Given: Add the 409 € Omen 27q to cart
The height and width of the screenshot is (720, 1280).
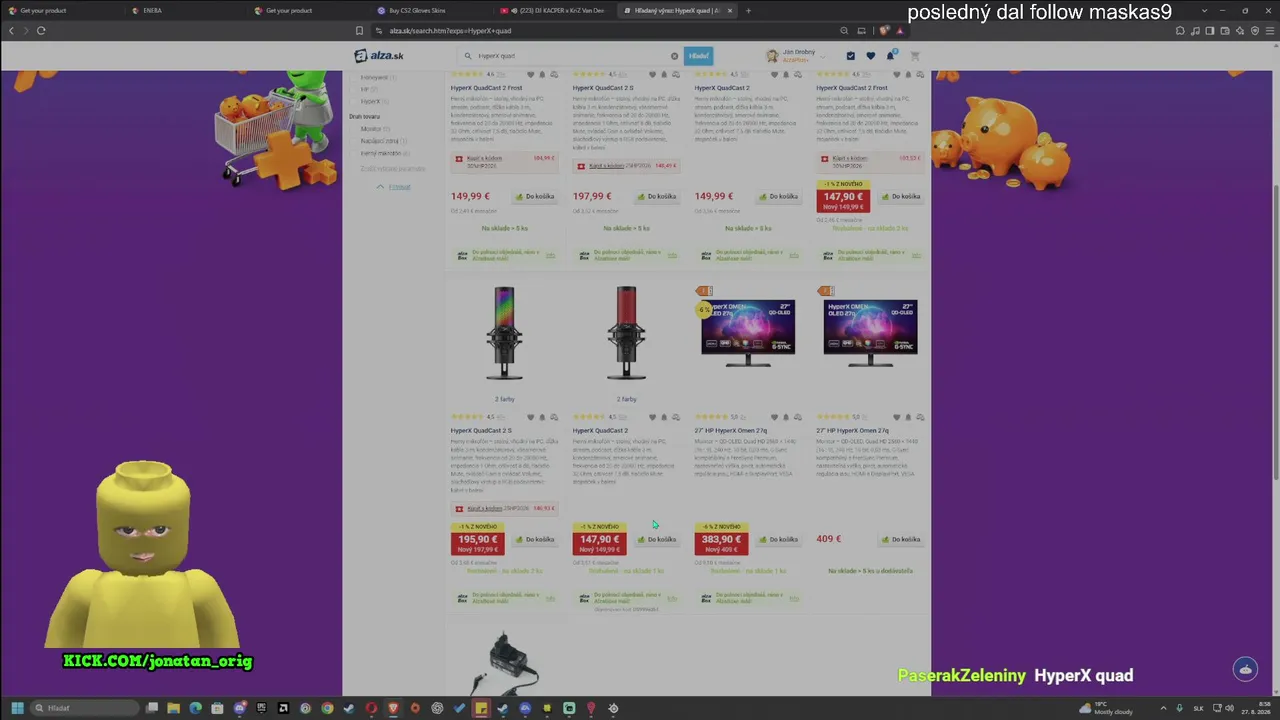Looking at the screenshot, I should point(901,540).
